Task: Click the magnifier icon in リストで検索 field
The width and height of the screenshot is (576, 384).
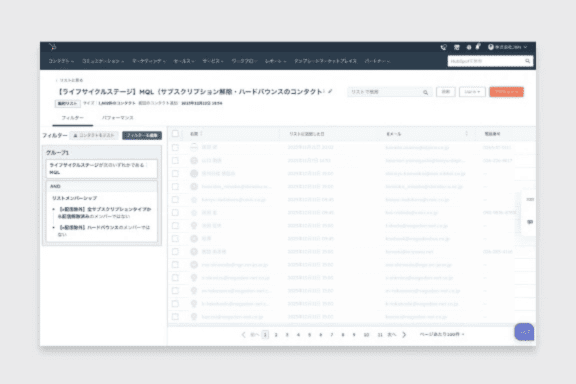Action: [x=425, y=92]
